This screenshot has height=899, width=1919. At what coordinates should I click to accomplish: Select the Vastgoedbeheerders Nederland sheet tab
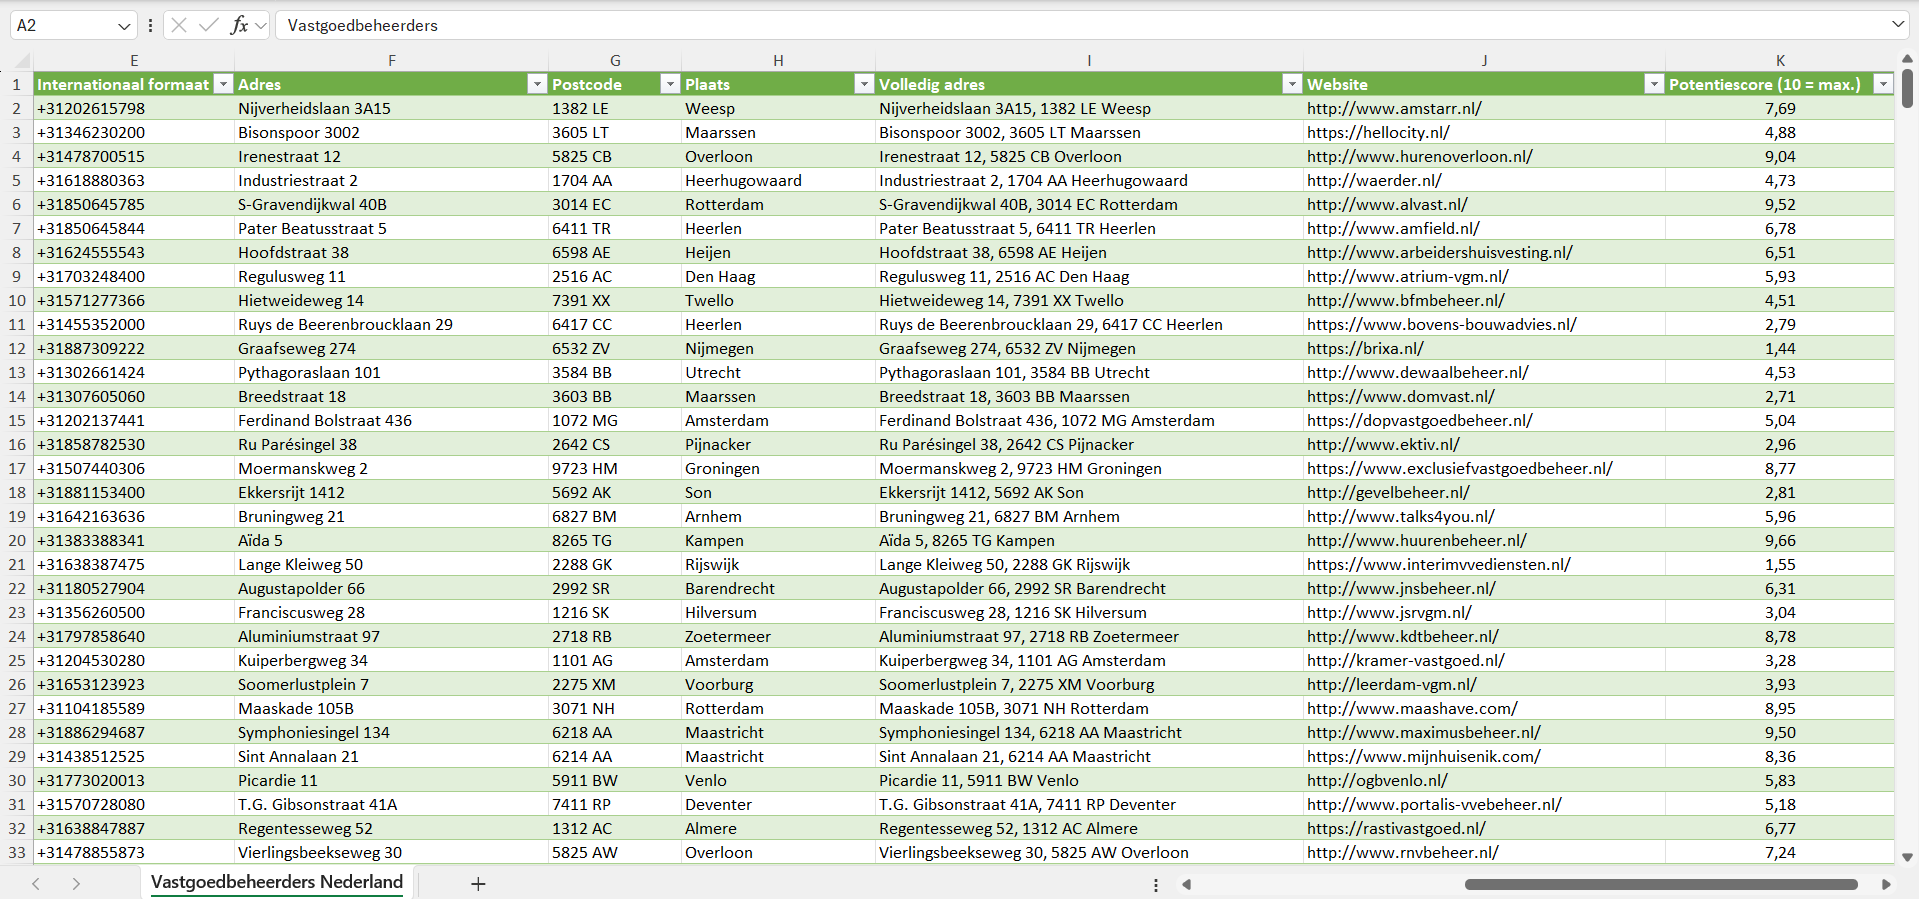[277, 882]
